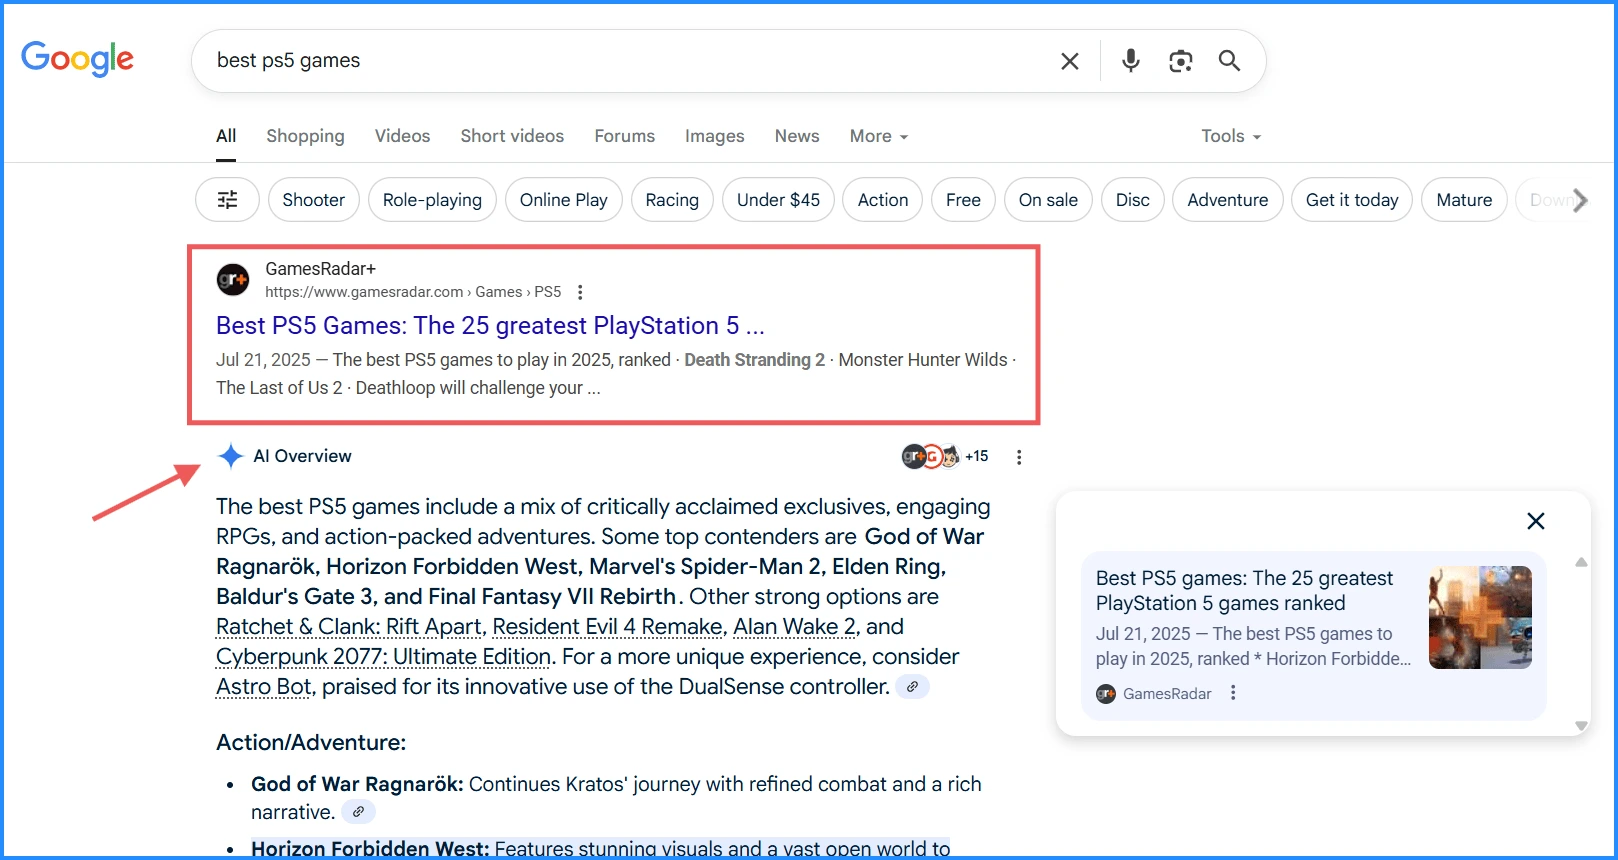Click the 'God of War Ragnarök:' bullet text
This screenshot has height=860, width=1618.
[x=357, y=784]
